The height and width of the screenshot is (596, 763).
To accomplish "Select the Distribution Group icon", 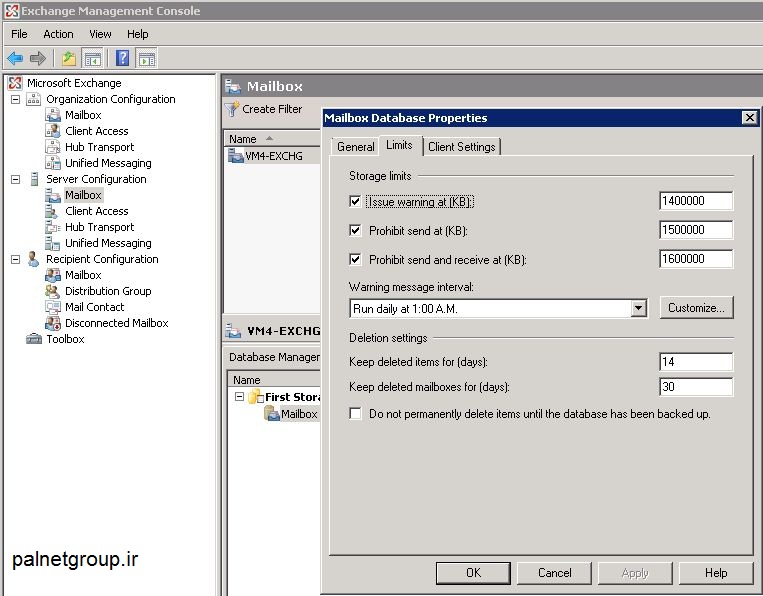I will tap(53, 291).
